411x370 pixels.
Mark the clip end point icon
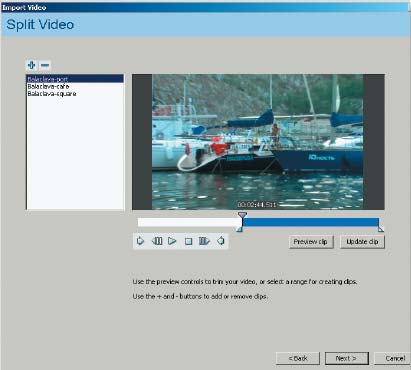(x=221, y=241)
